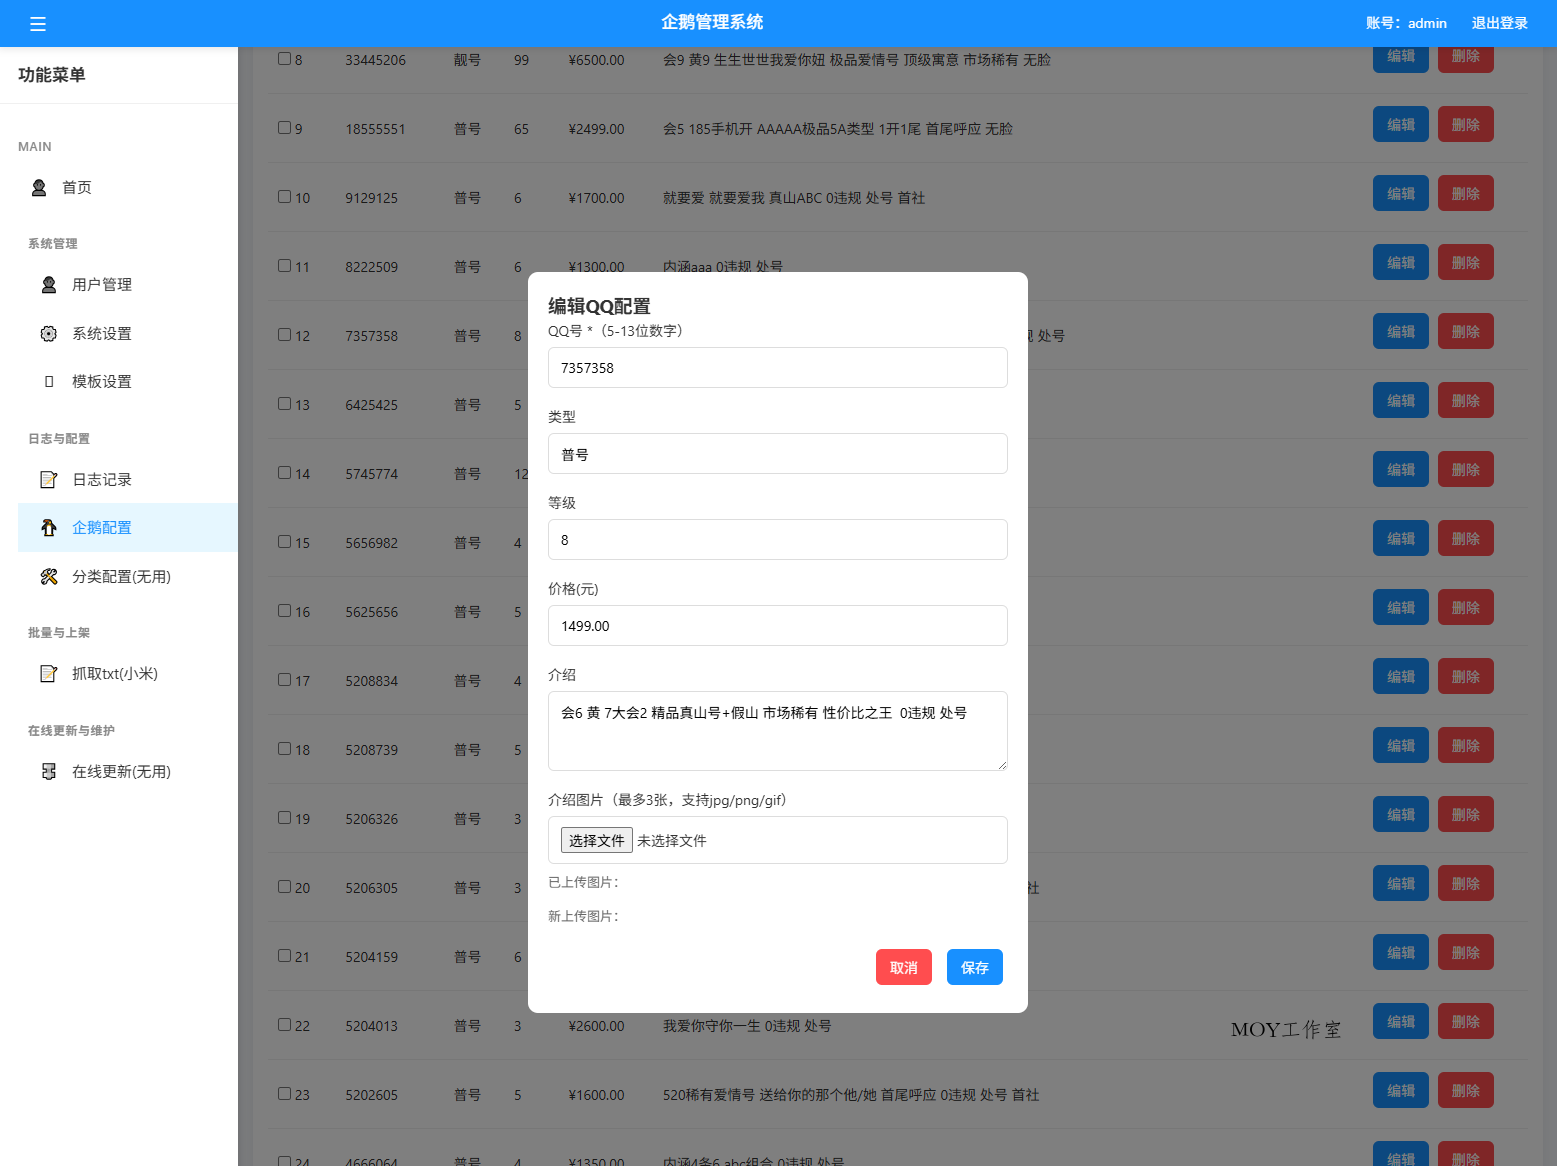Switch to the 企鹅配置 menu entry

[102, 527]
